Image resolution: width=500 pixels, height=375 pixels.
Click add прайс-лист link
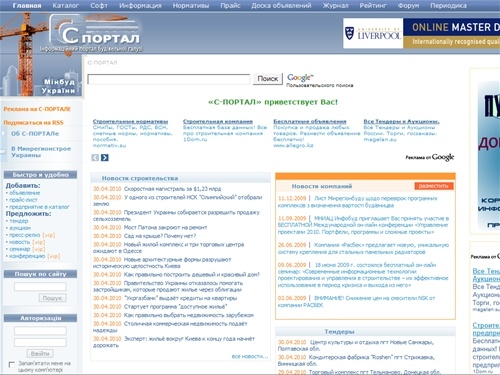(x=23, y=200)
